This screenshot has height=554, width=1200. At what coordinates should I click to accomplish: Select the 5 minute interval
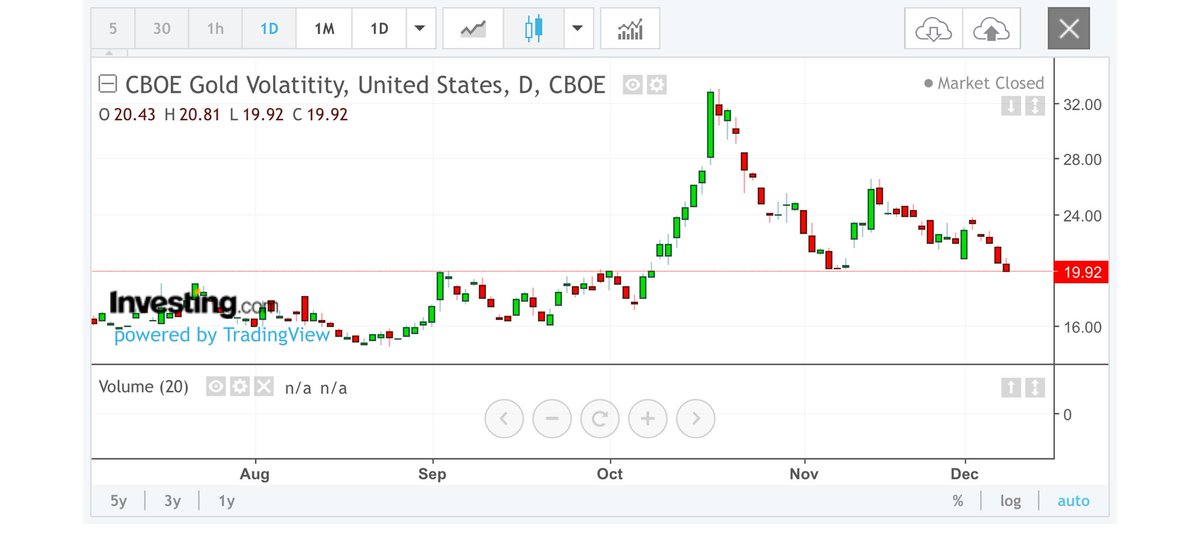click(112, 29)
